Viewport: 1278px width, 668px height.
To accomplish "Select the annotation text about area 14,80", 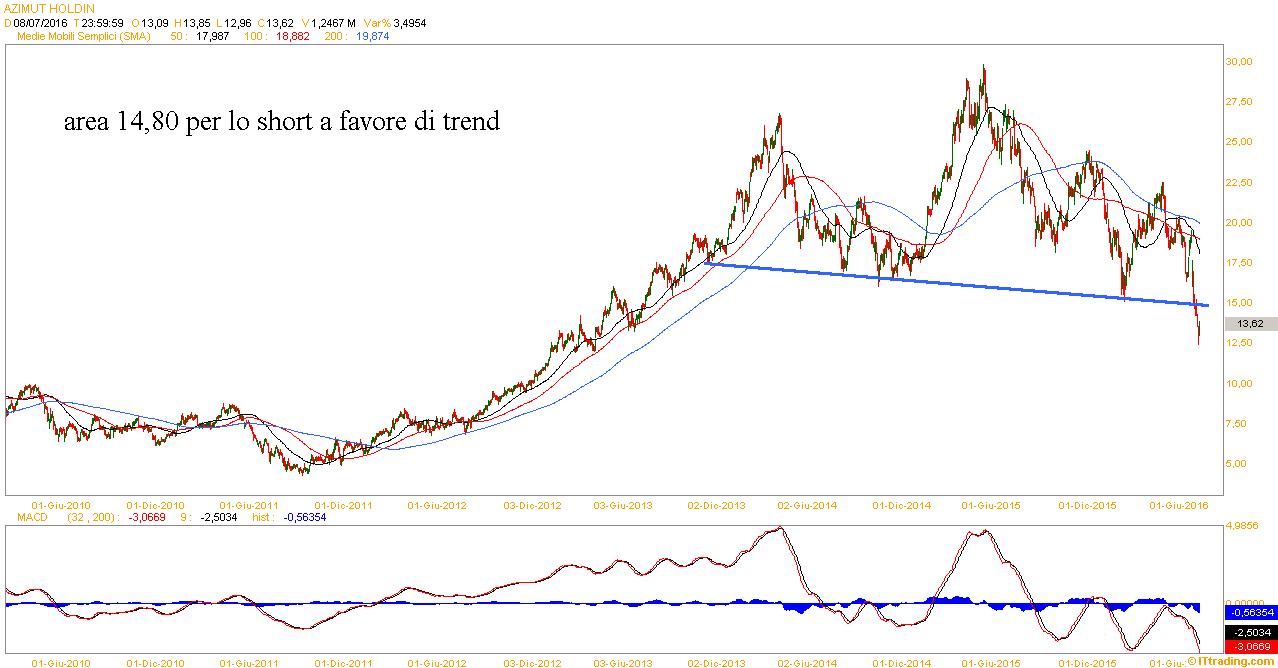I will click(281, 122).
